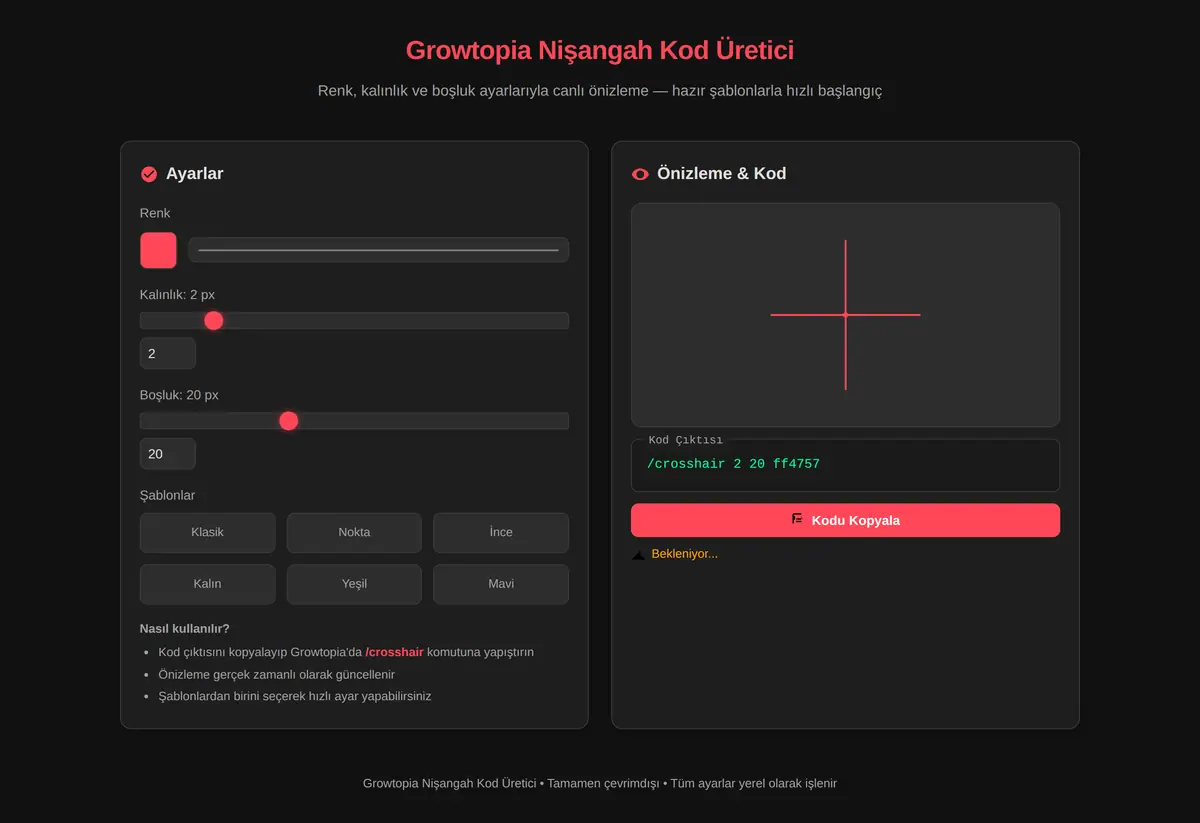Click the Şablonlardan birini seçerek instruction line
This screenshot has width=1200, height=823.
[x=295, y=696]
